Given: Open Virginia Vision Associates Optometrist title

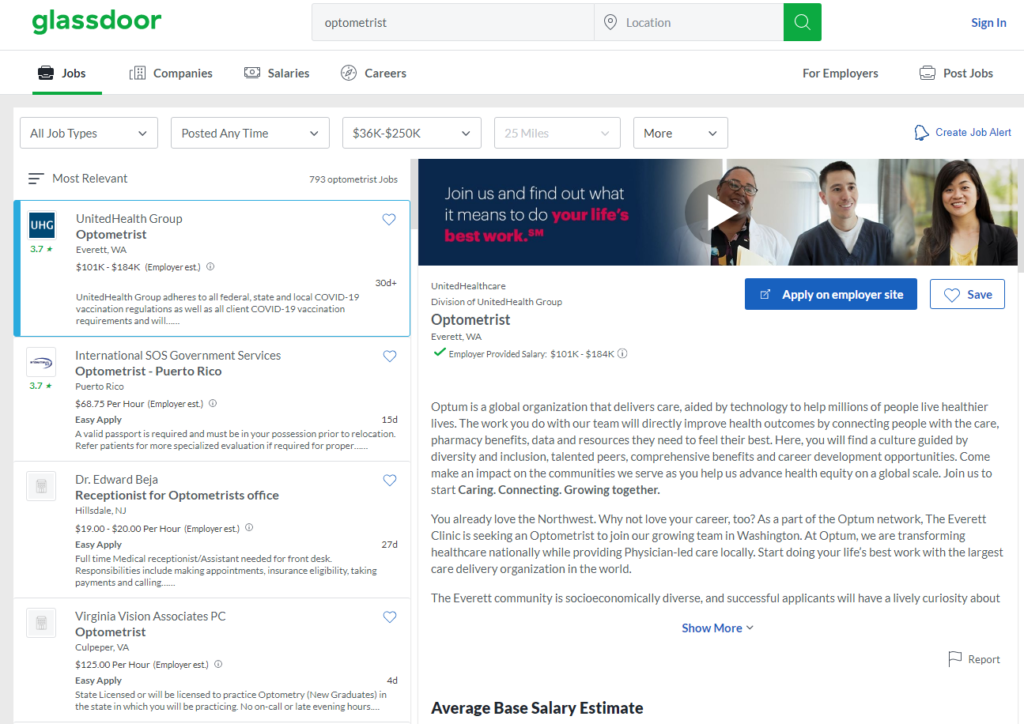Looking at the screenshot, I should click(x=110, y=632).
